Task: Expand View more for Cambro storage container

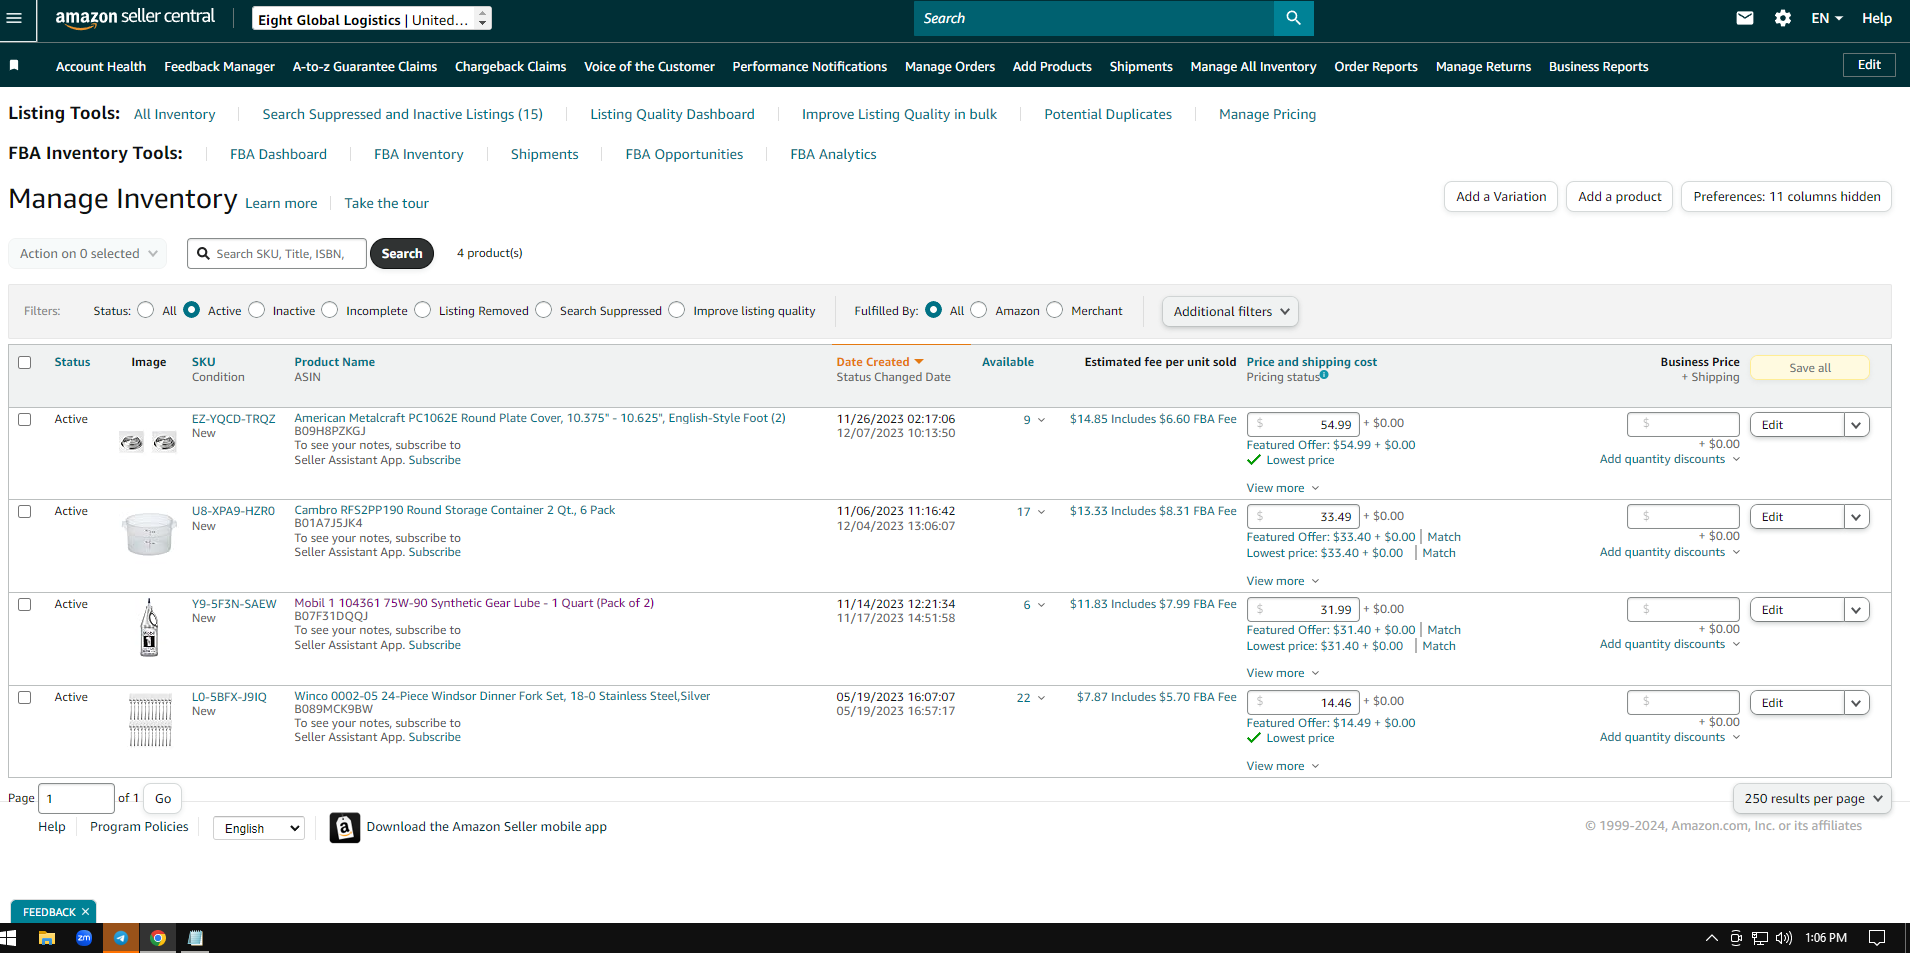Action: (1283, 581)
